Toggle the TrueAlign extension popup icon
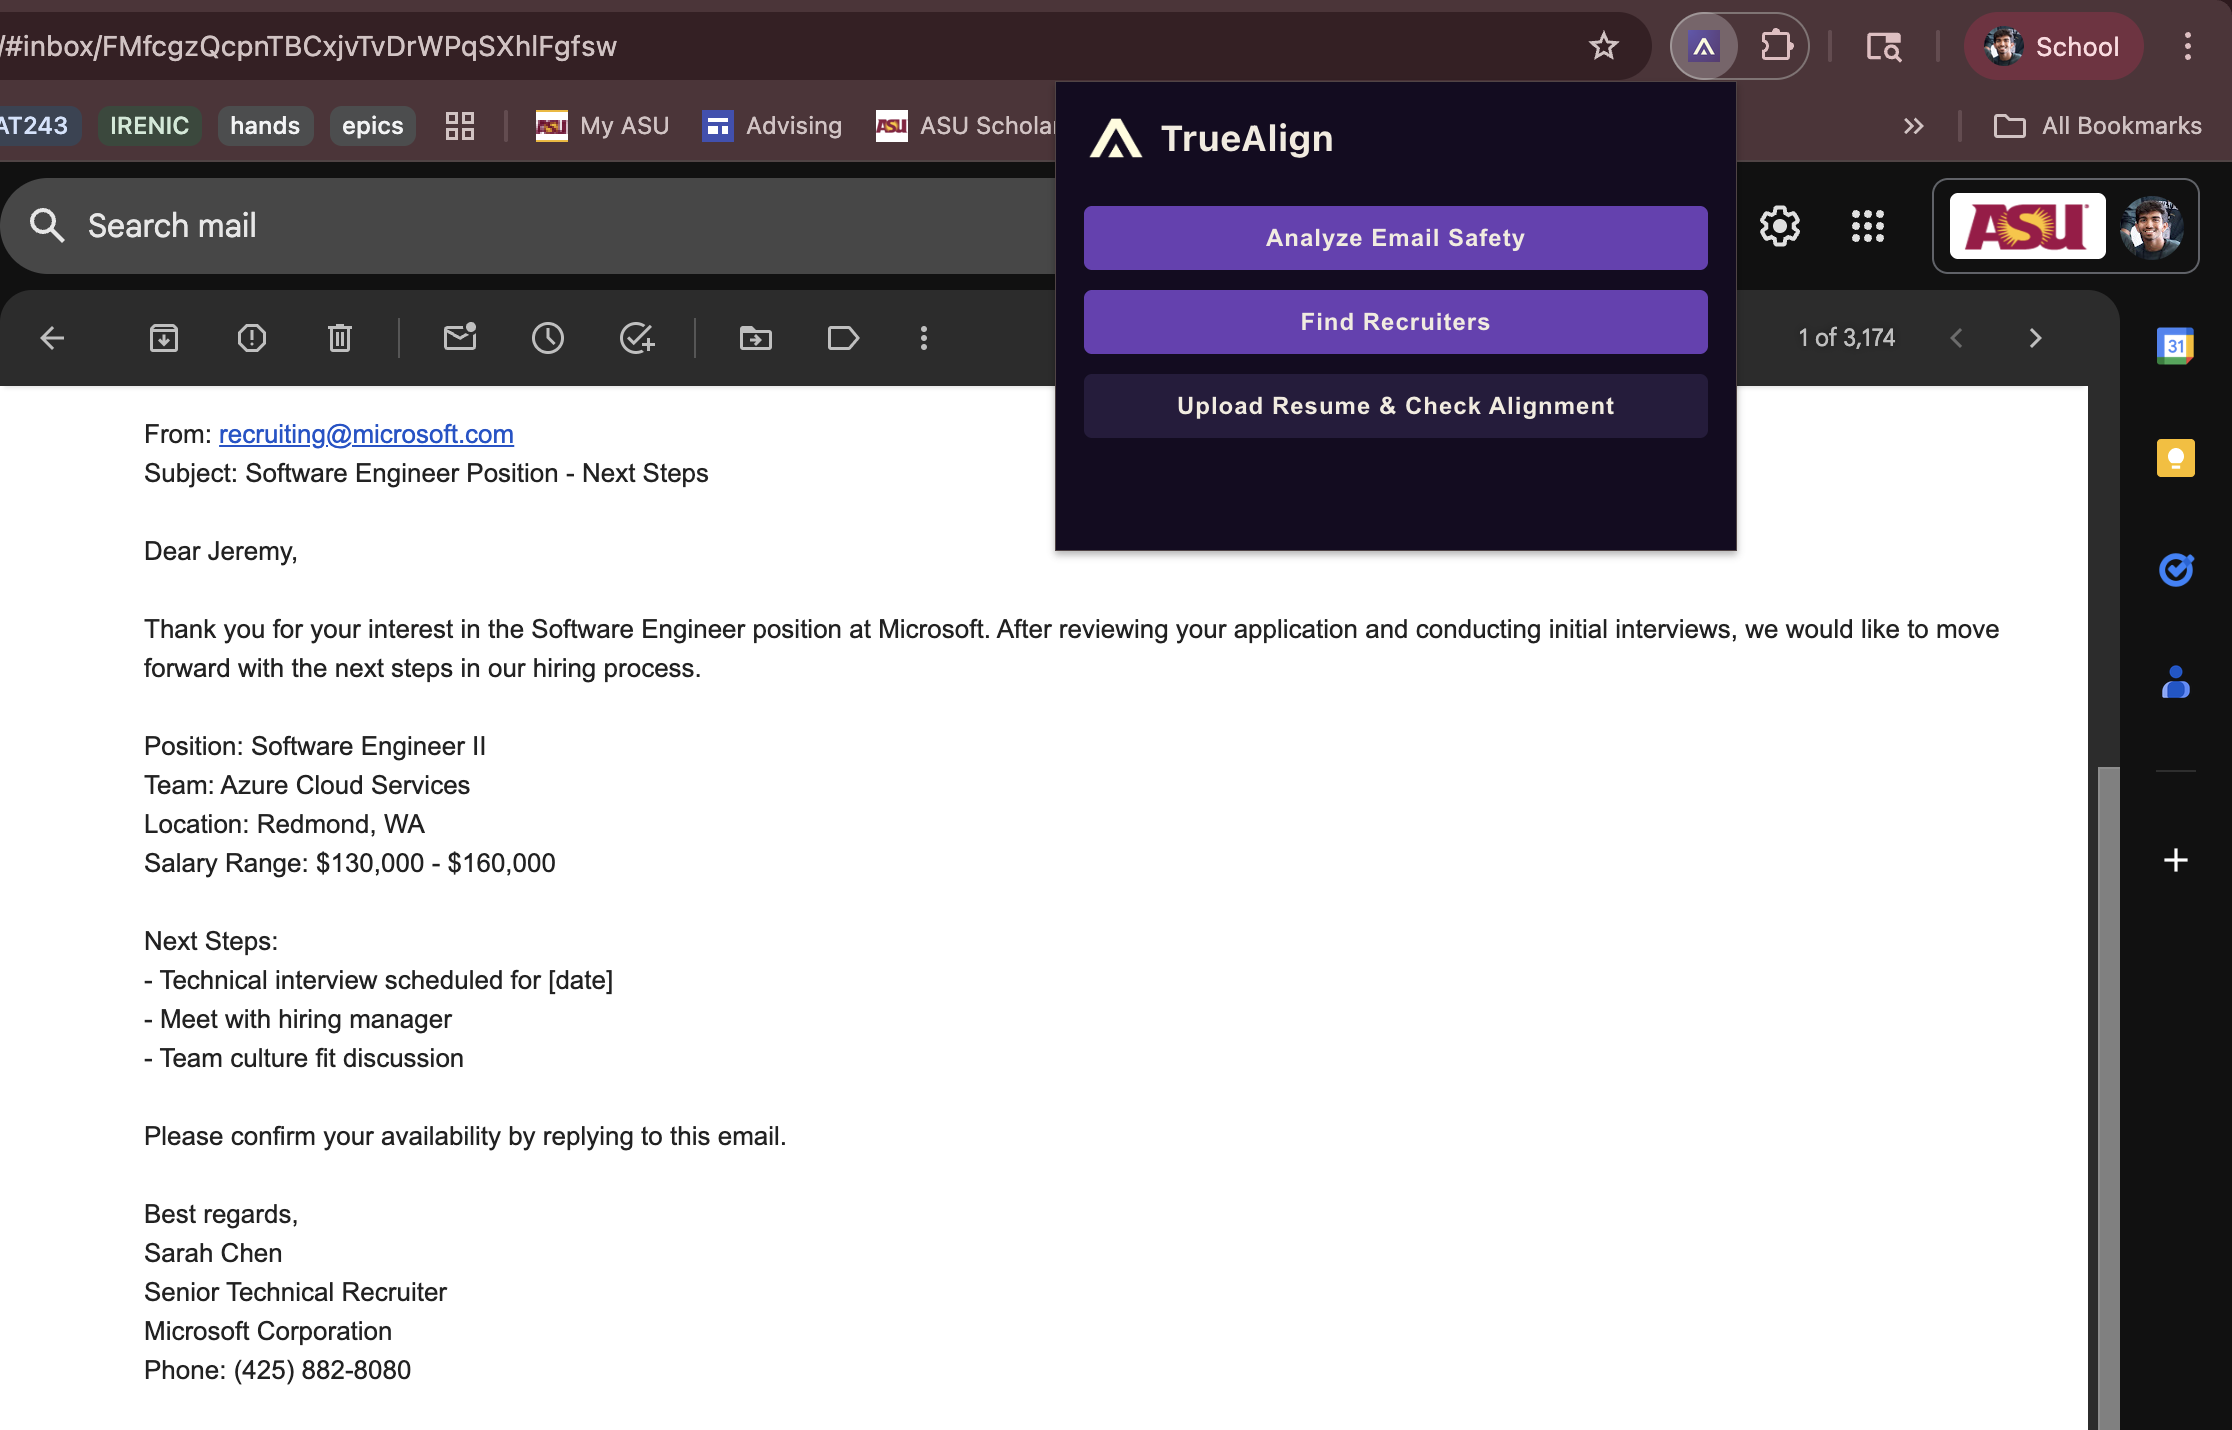Screen dimensions: 2232x1430 1704,46
